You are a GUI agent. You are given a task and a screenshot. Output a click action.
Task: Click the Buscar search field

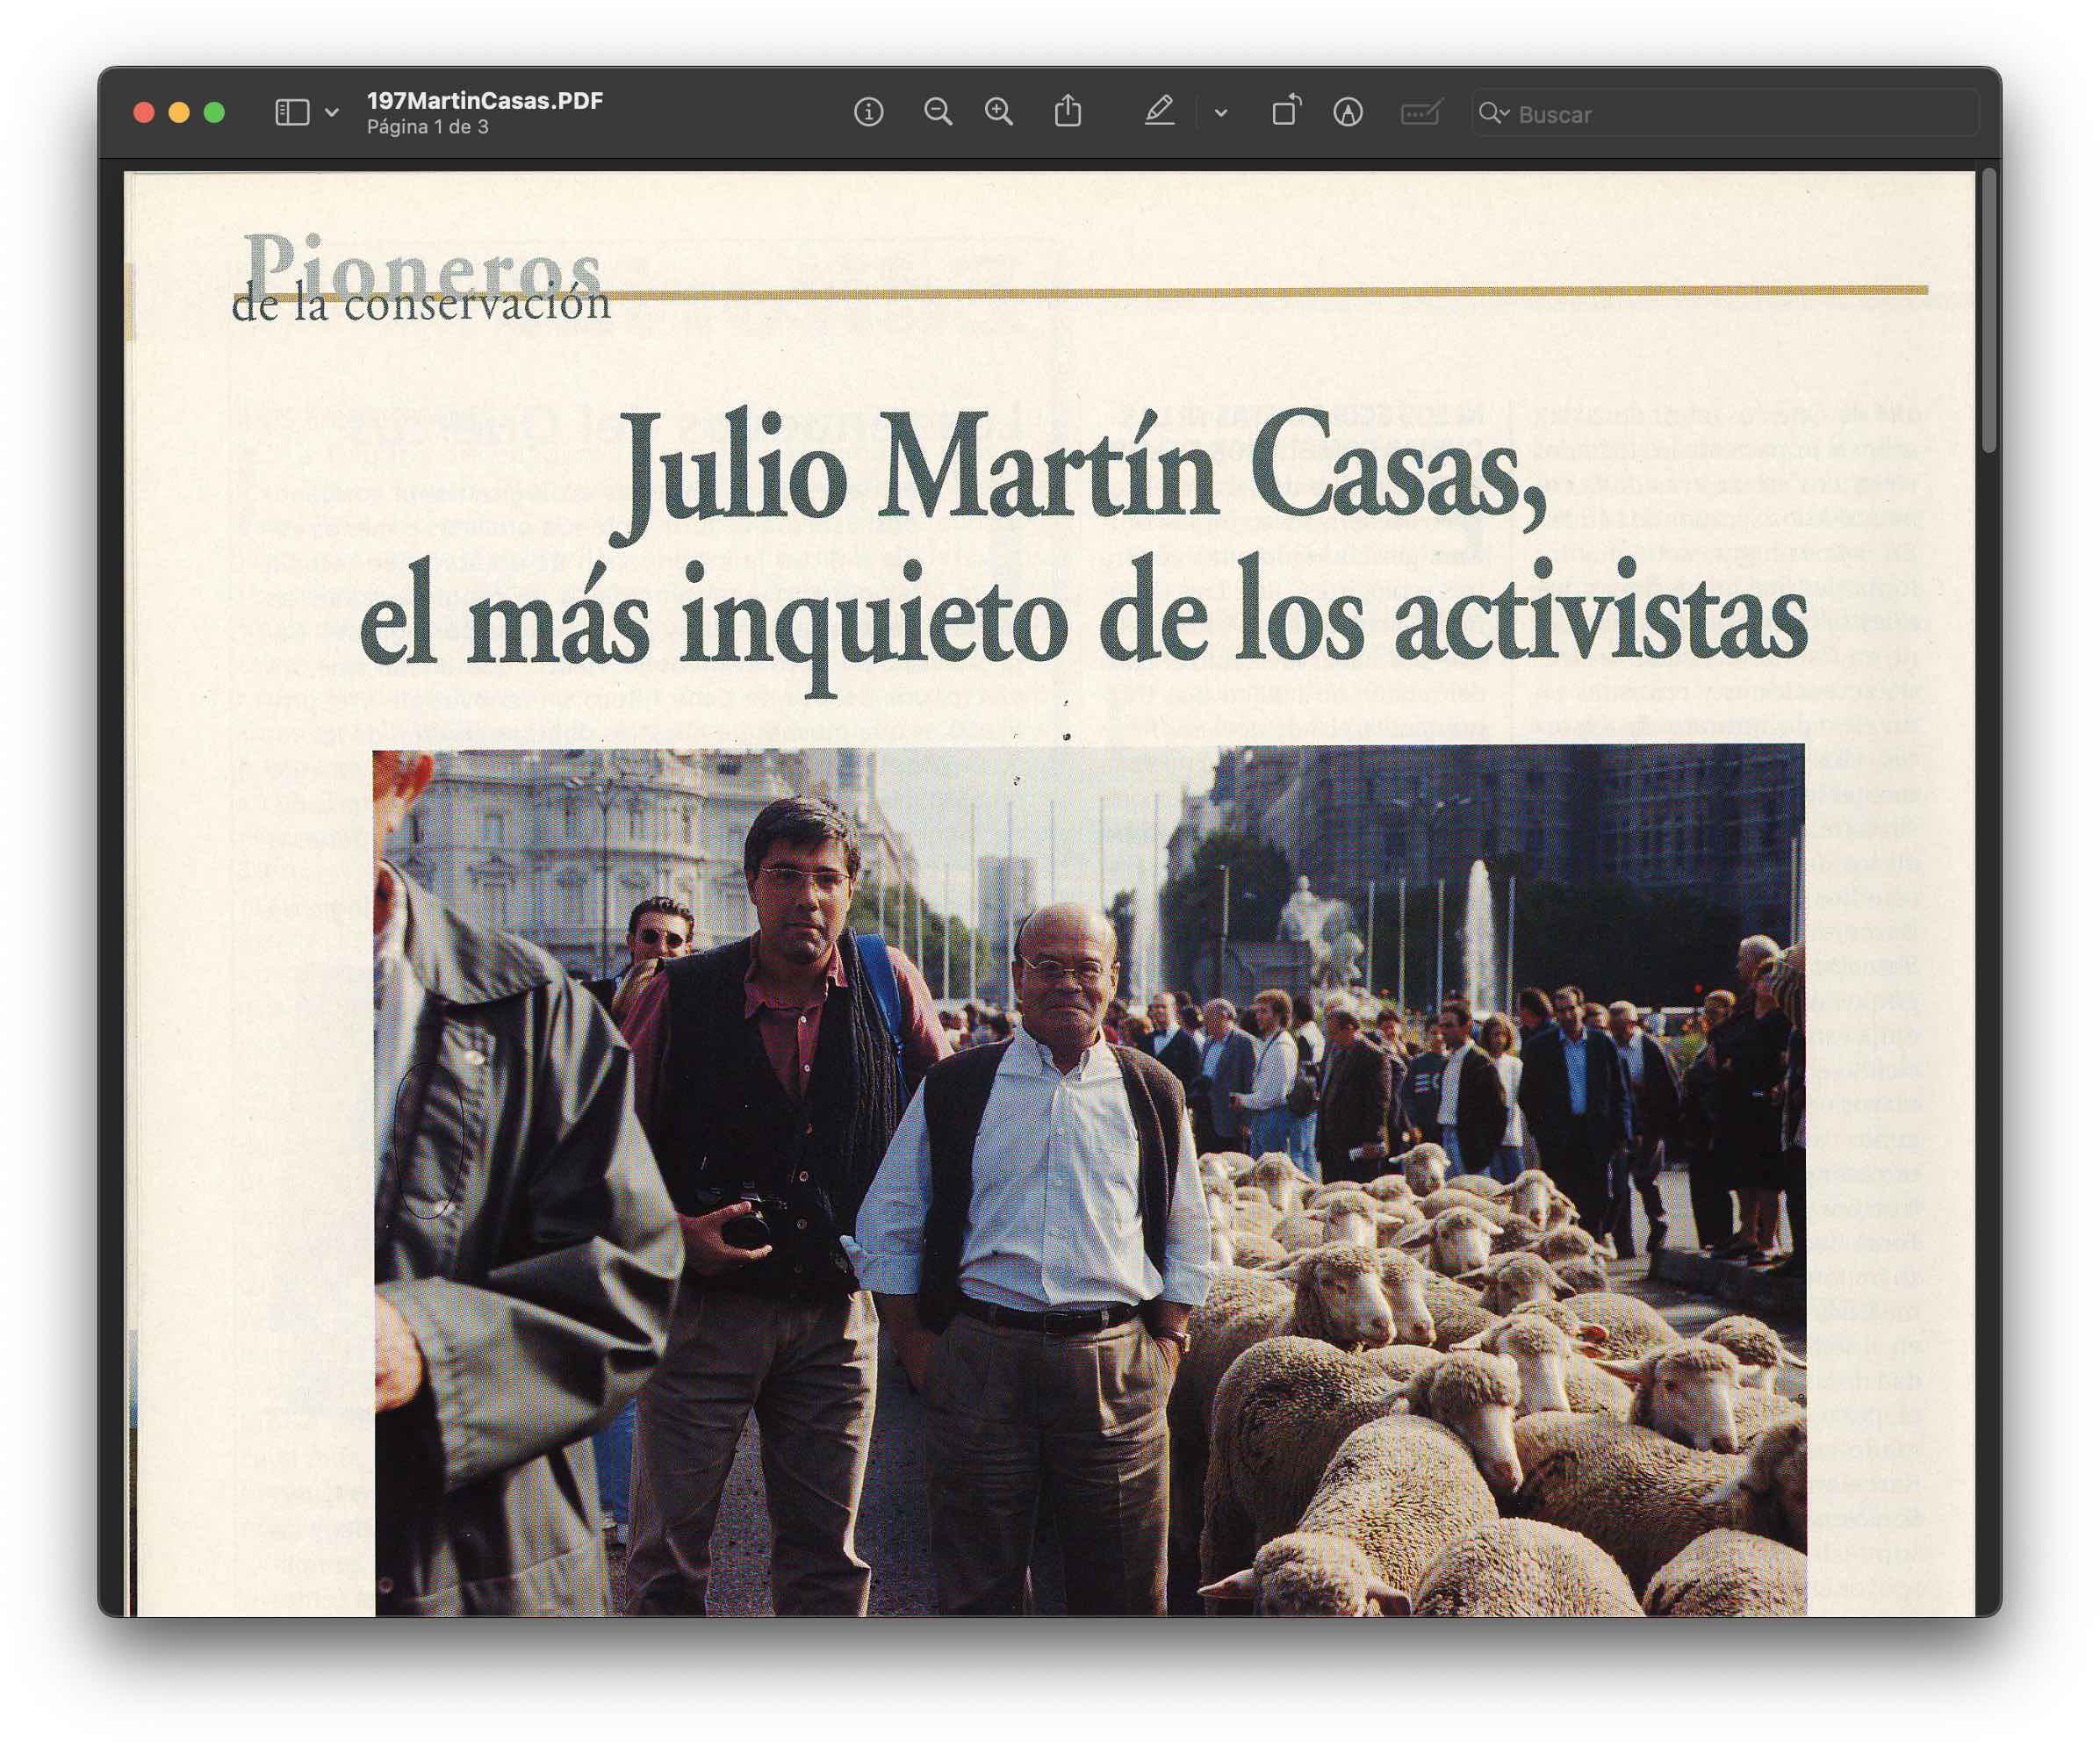(x=1725, y=113)
